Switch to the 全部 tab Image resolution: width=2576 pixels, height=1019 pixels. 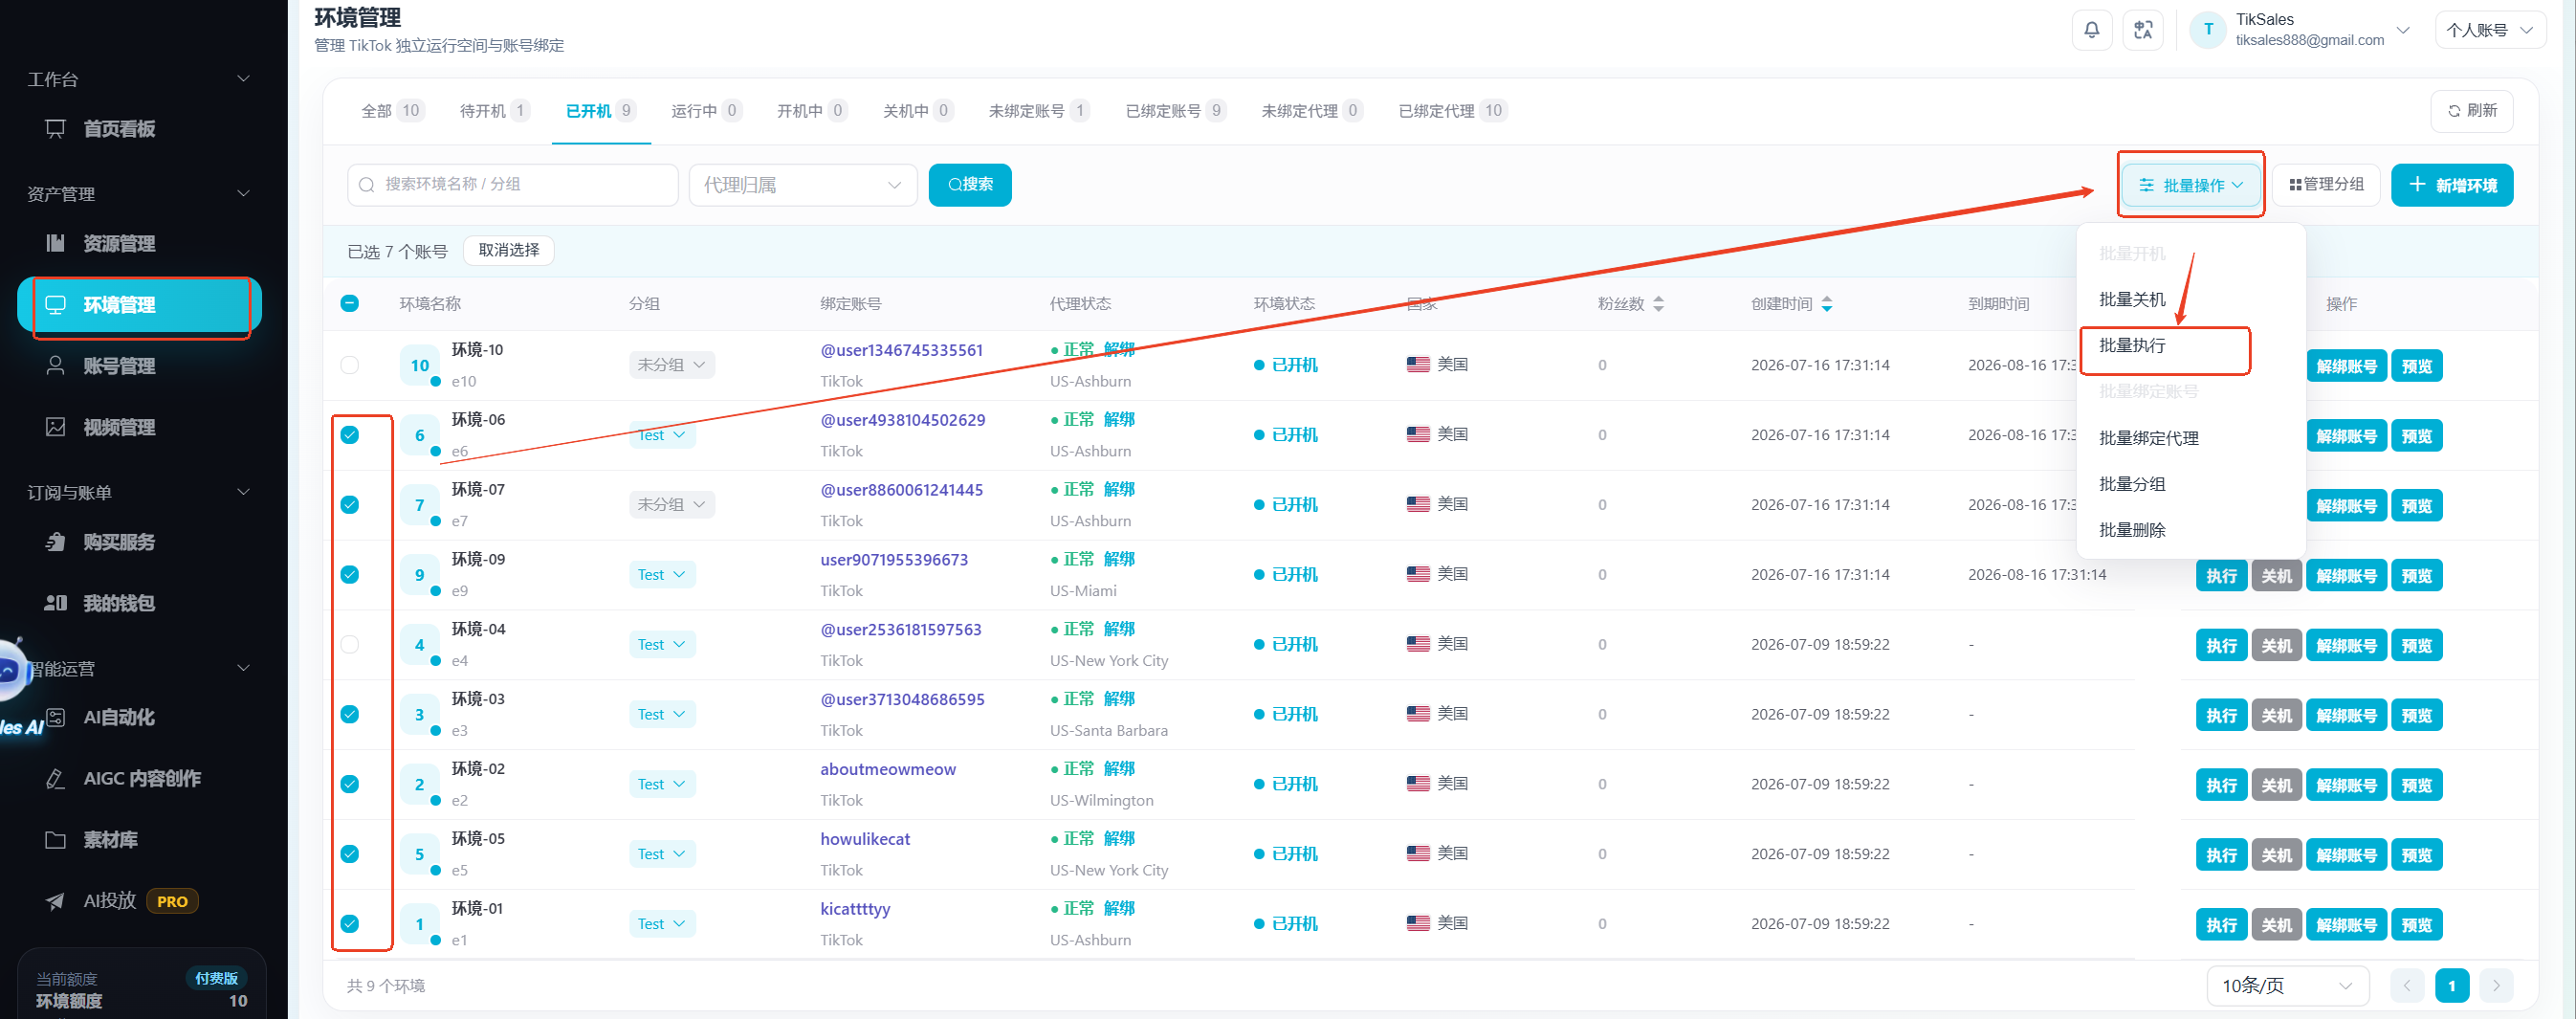[x=391, y=111]
